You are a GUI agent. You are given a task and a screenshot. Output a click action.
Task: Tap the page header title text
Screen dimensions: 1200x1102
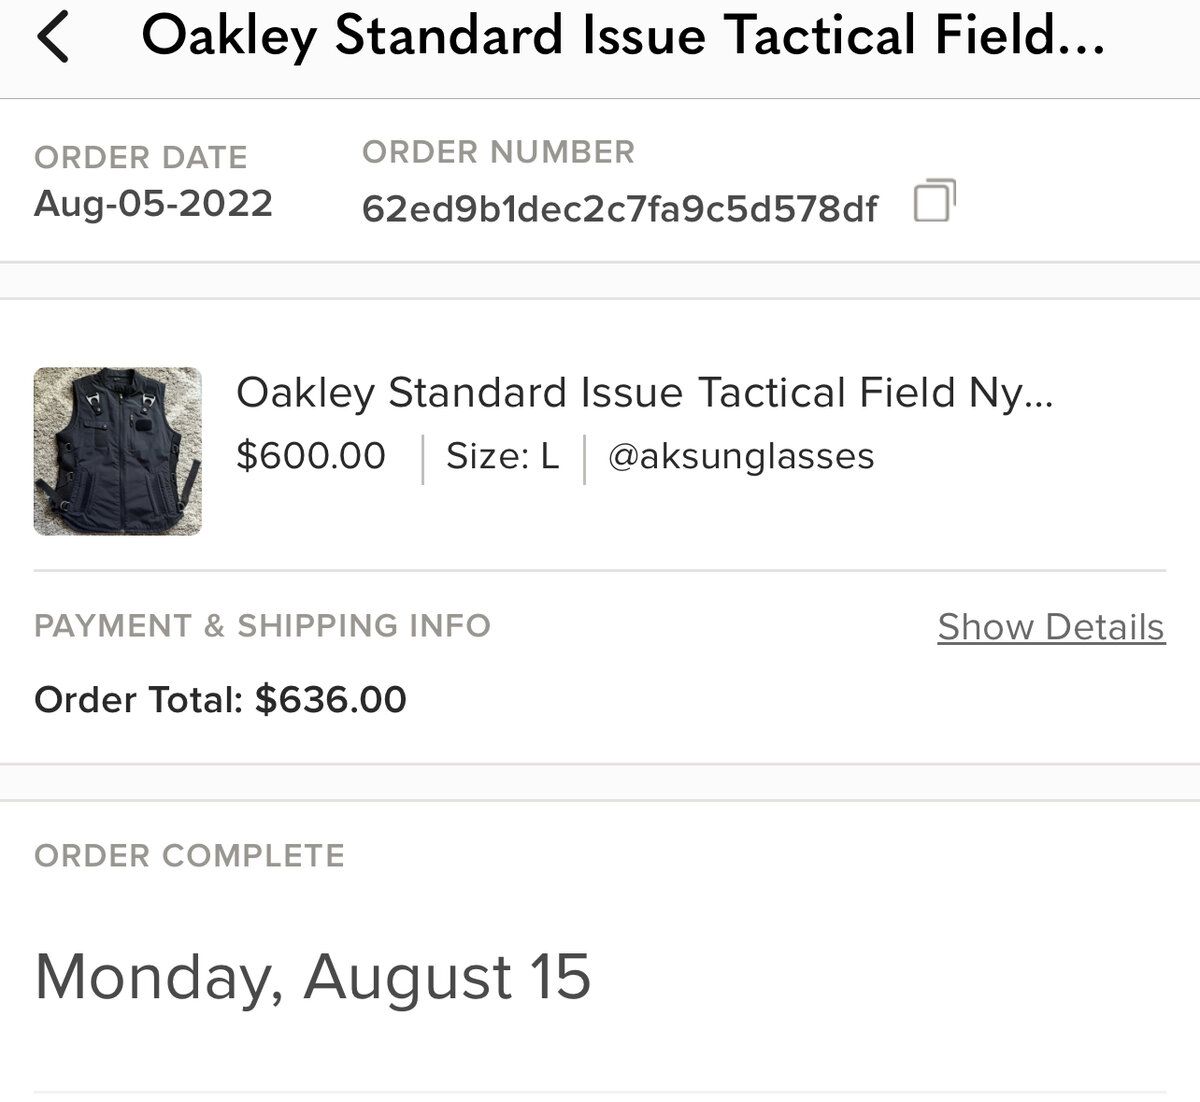pos(622,37)
